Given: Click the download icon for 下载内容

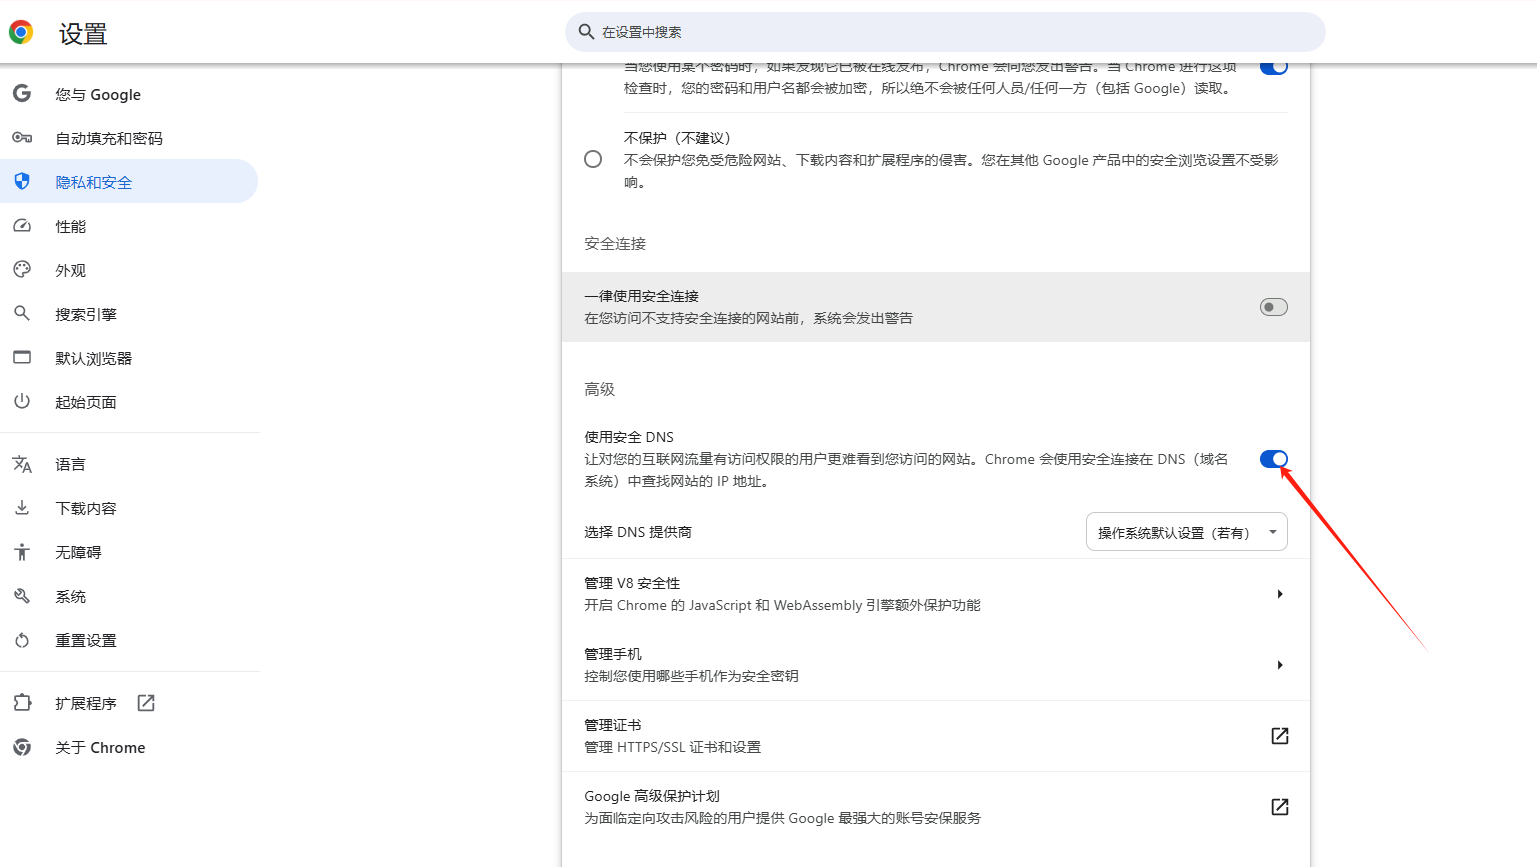Looking at the screenshot, I should [22, 508].
